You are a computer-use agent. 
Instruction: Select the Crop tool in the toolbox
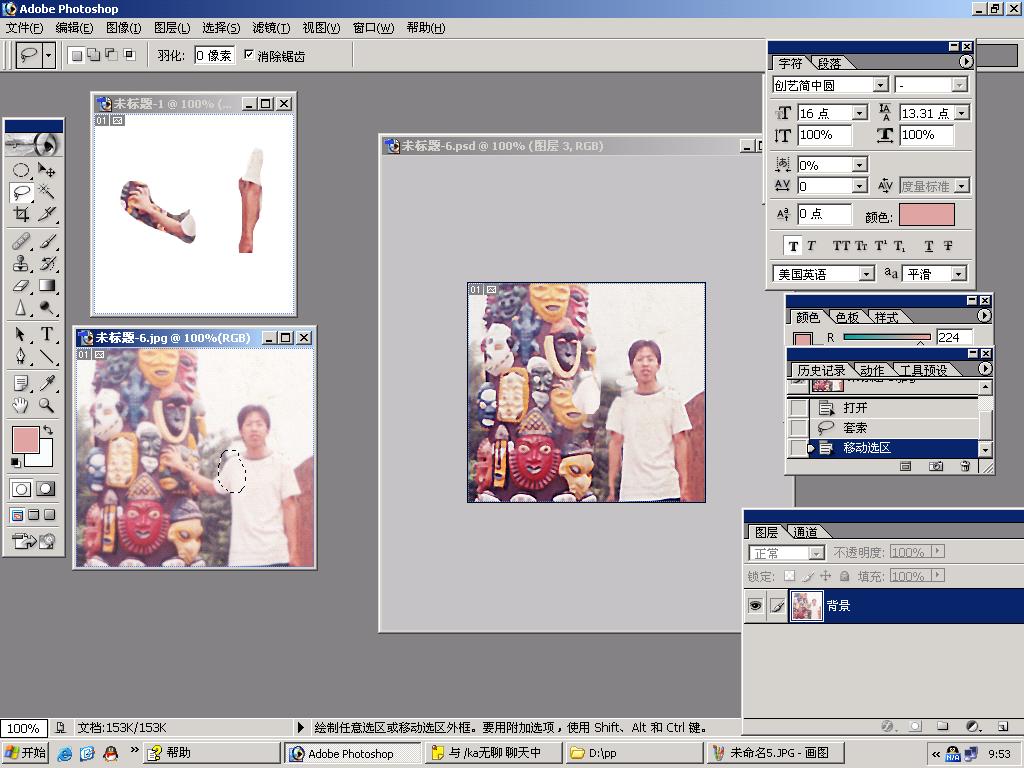pyautogui.click(x=20, y=214)
